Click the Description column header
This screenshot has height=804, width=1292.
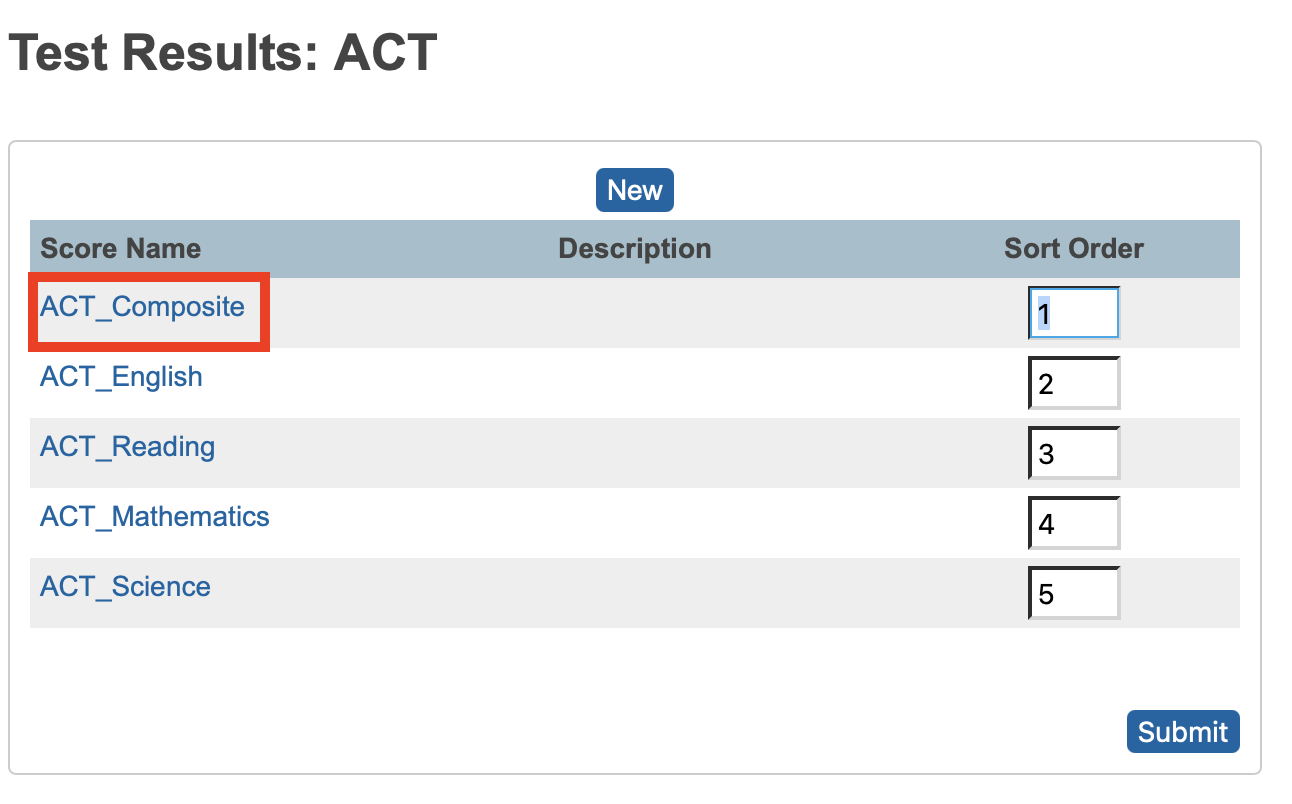tap(634, 248)
